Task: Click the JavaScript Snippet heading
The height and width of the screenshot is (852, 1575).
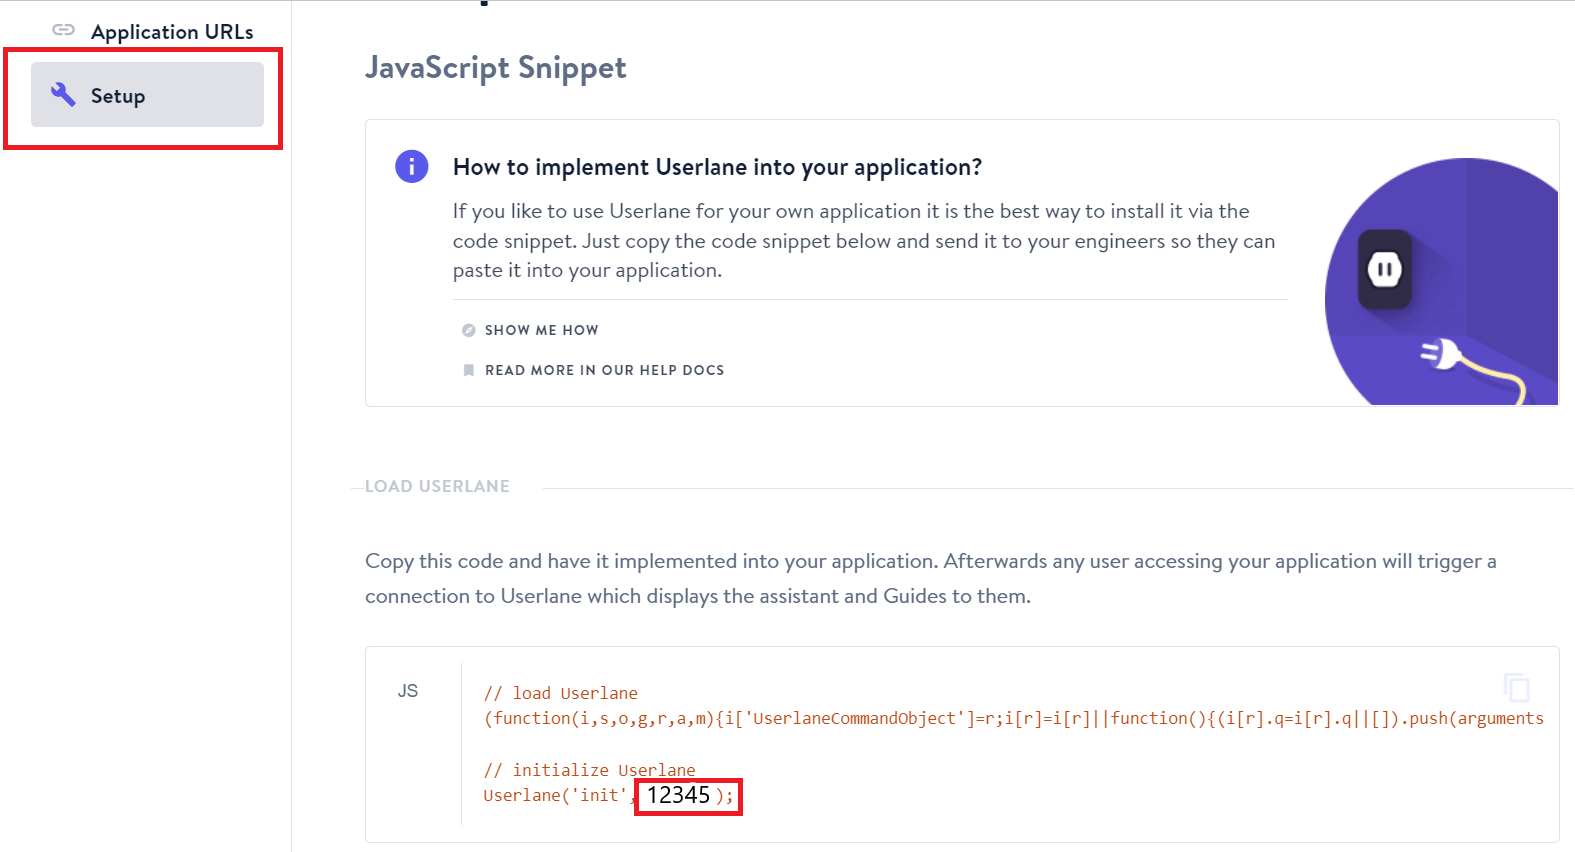Action: (495, 67)
